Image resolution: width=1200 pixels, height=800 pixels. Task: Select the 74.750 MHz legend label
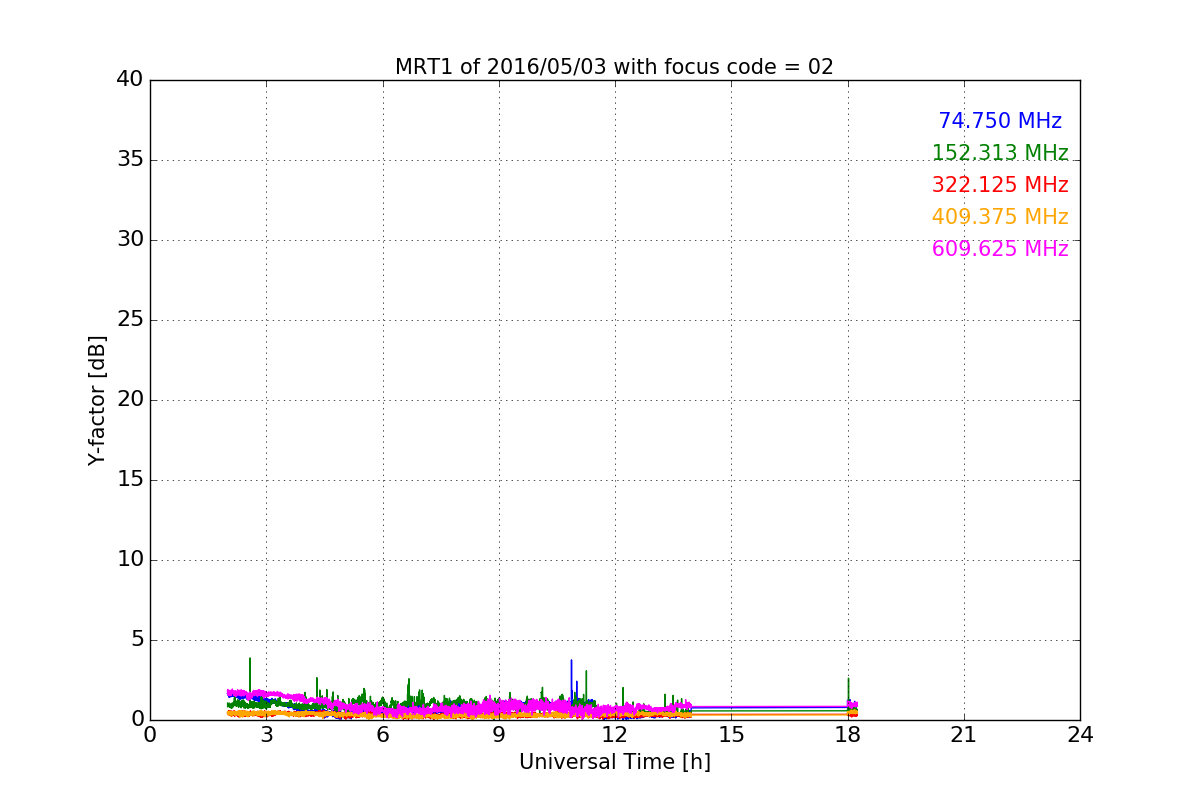tap(1000, 121)
